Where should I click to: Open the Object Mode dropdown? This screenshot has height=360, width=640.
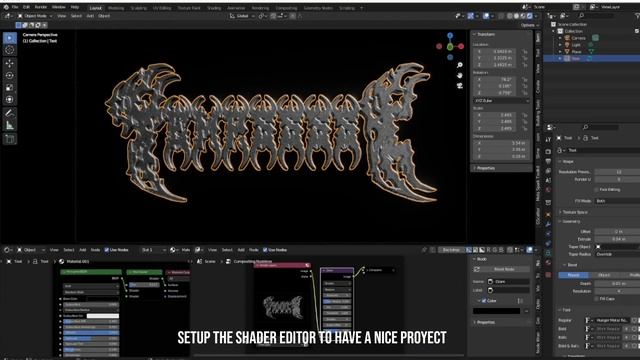[35, 16]
